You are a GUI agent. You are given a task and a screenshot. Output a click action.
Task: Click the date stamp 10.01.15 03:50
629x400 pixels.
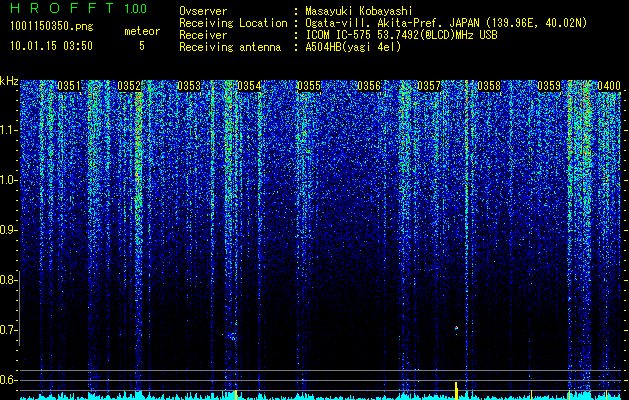click(x=51, y=46)
